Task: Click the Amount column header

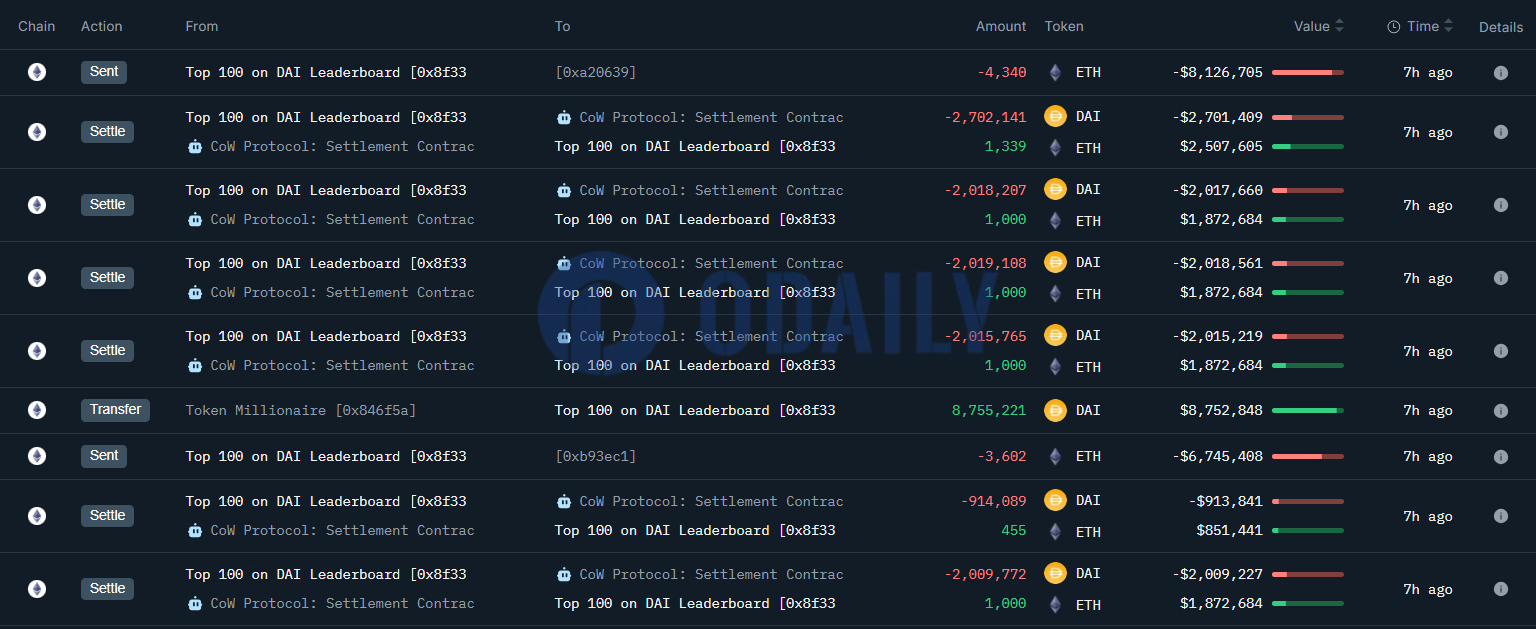Action: 1001,26
